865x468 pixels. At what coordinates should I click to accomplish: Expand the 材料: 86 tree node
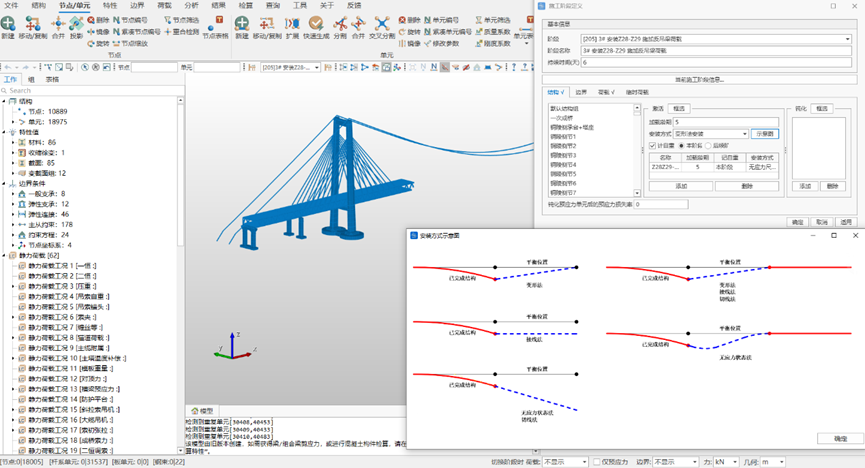[x=13, y=143]
